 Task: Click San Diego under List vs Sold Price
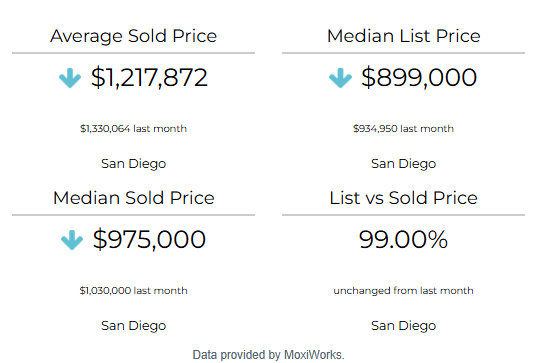tap(404, 326)
